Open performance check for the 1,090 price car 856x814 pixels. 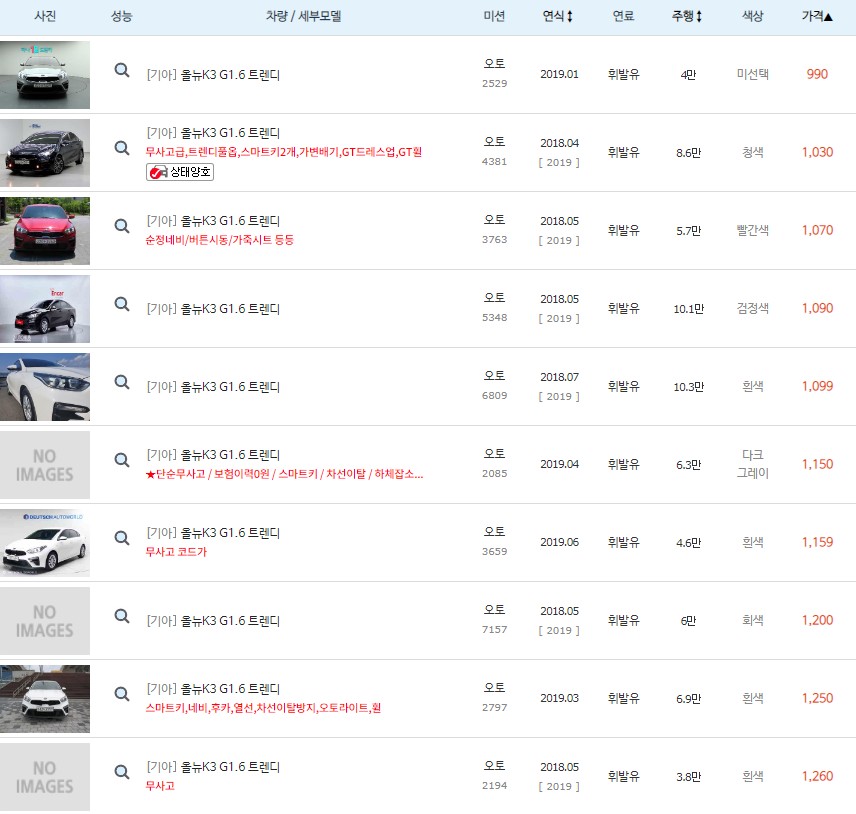[x=122, y=305]
